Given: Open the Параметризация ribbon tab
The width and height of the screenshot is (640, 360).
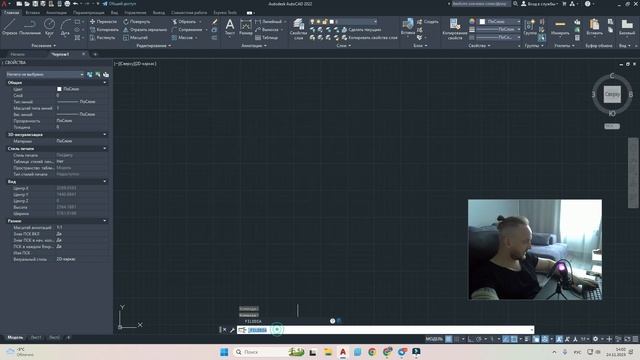Looking at the screenshot, I should coord(89,13).
